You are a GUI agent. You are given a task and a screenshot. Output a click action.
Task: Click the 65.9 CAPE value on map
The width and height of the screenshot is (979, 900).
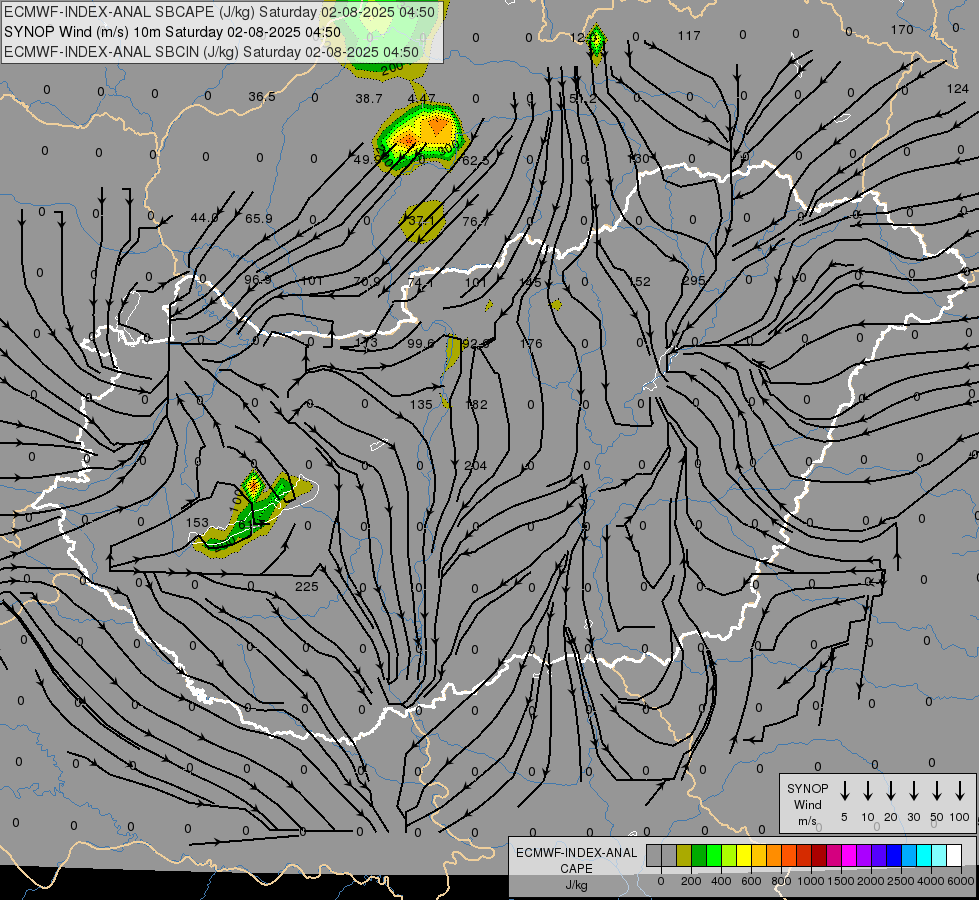258,219
